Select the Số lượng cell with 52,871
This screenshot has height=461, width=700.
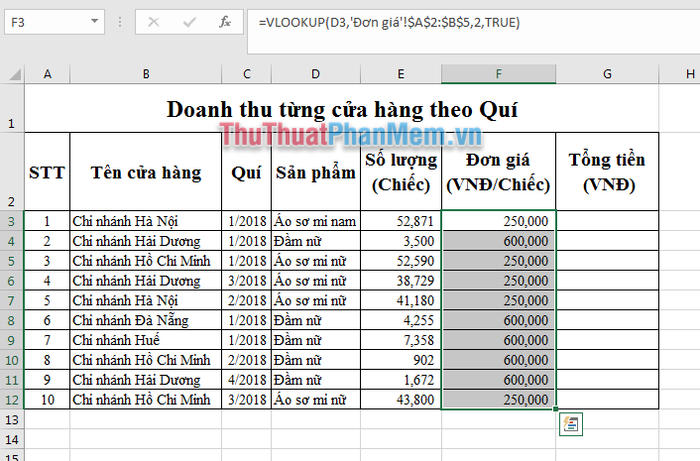click(x=400, y=221)
